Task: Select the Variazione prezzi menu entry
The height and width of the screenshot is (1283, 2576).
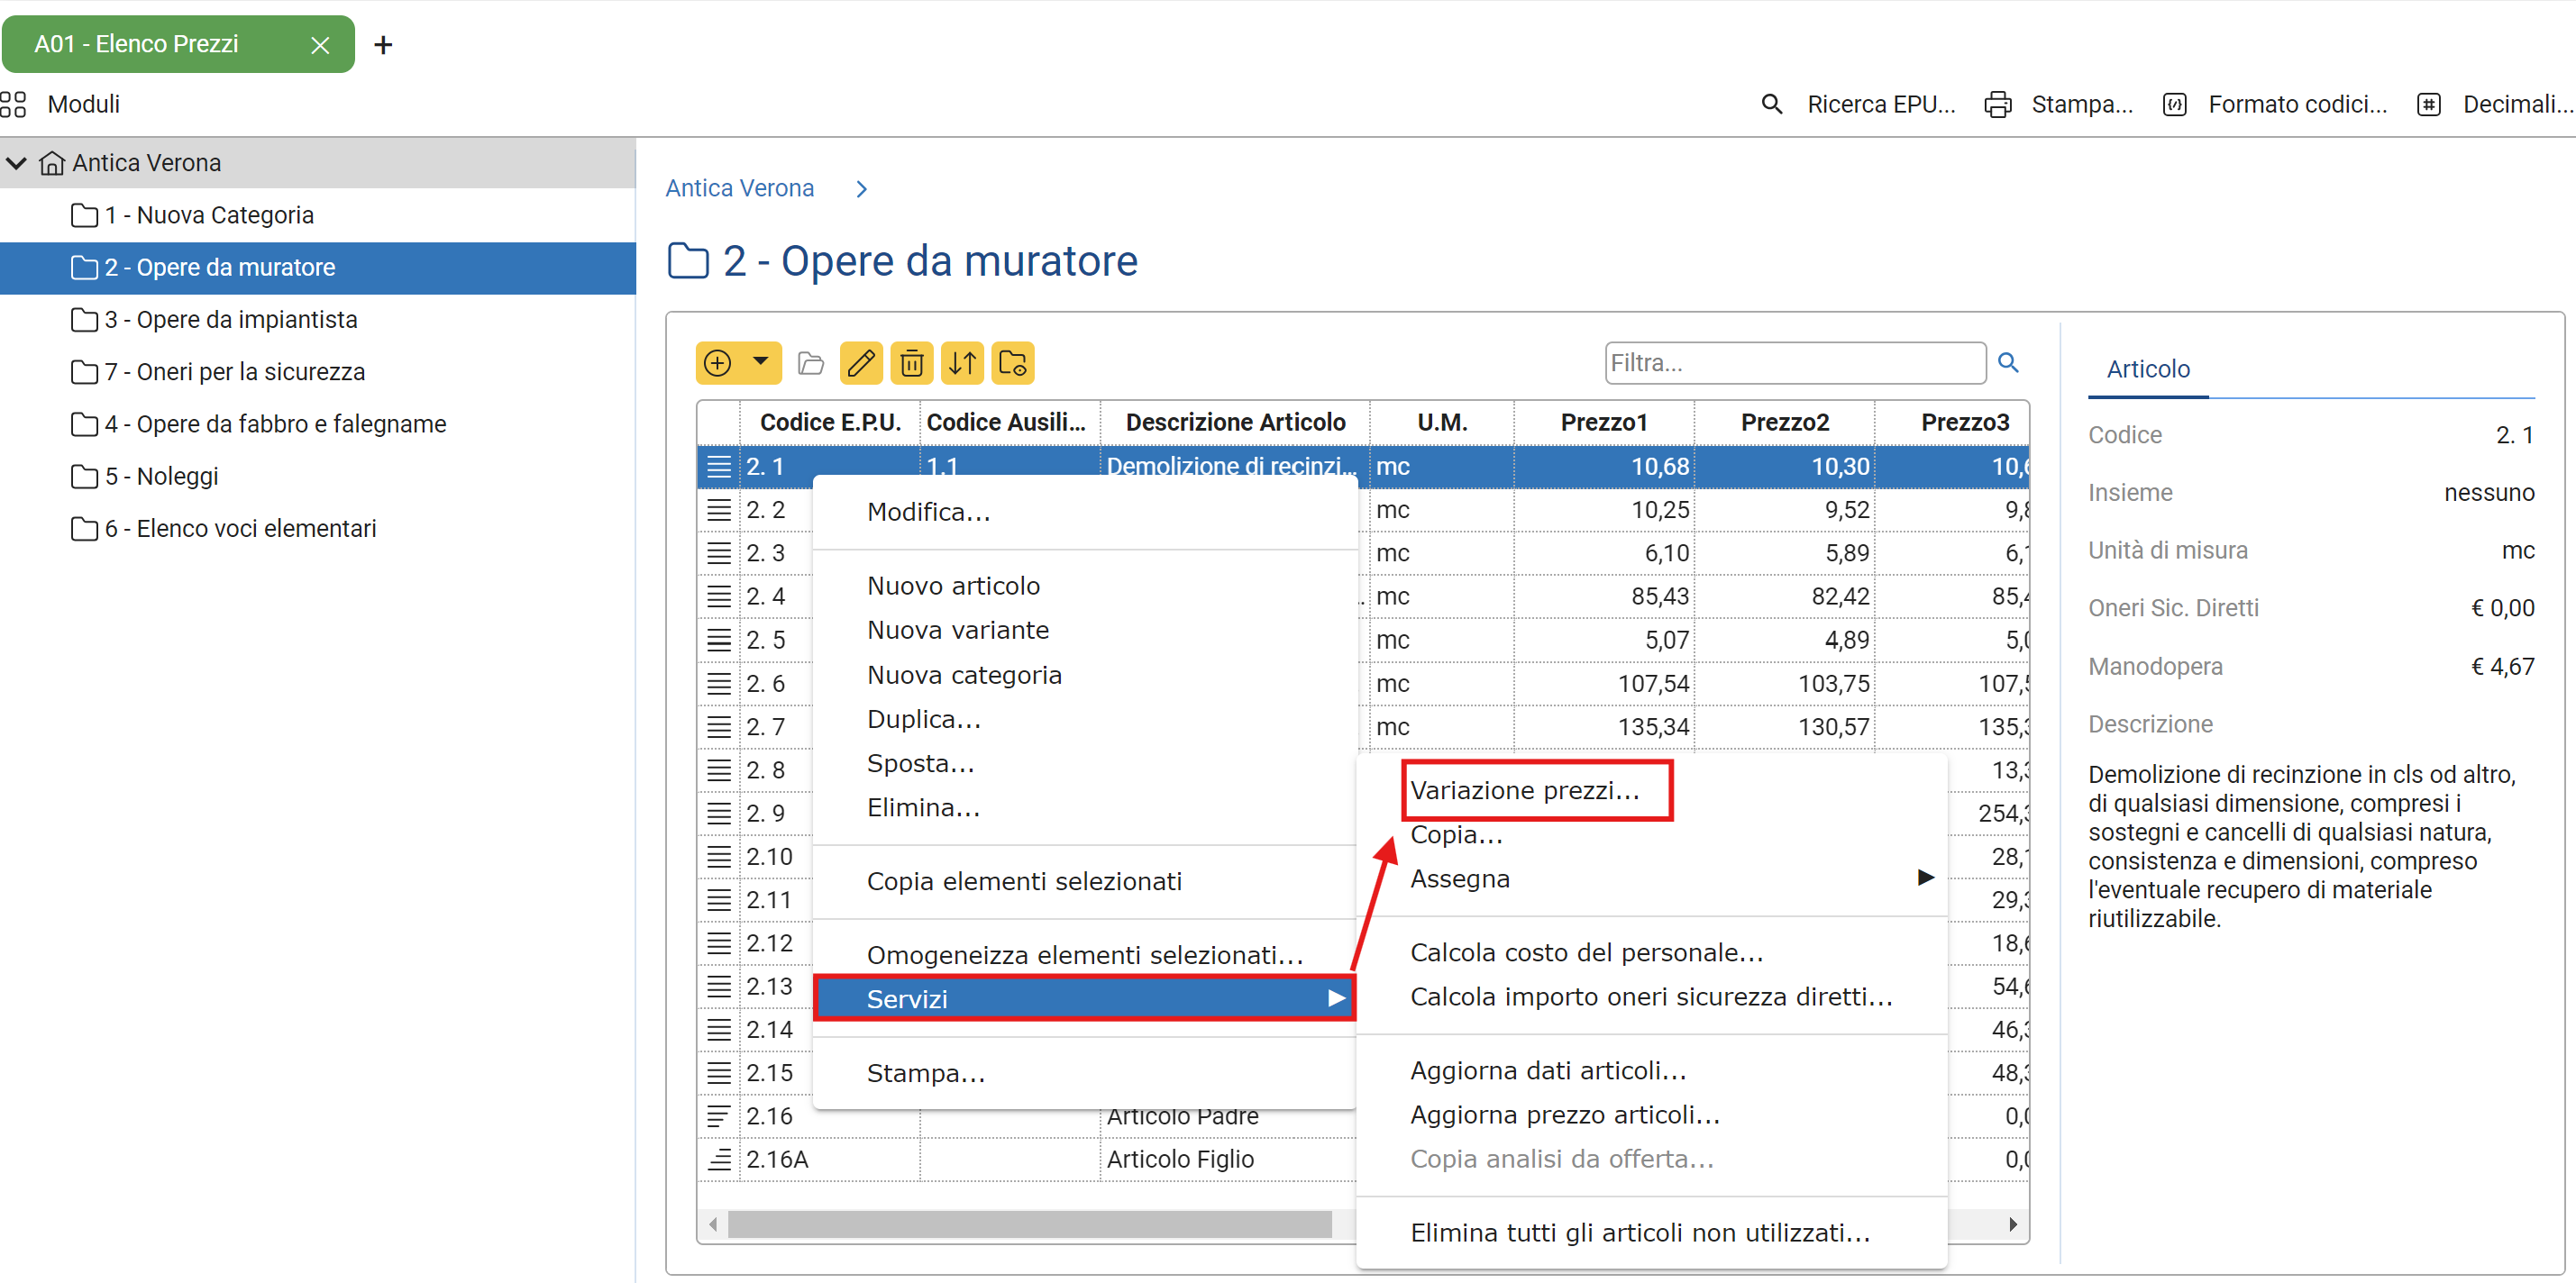Action: [1525, 790]
